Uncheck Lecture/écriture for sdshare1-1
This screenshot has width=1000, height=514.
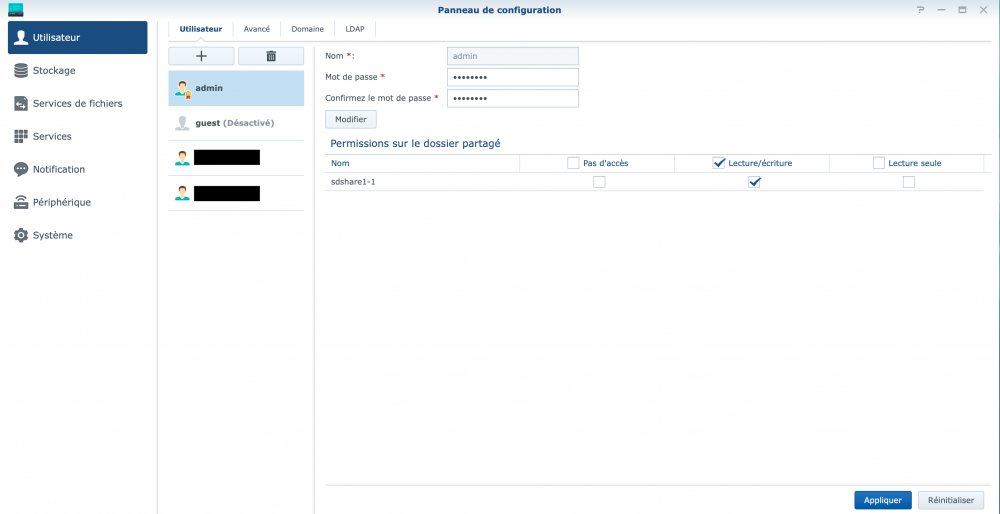tap(754, 182)
